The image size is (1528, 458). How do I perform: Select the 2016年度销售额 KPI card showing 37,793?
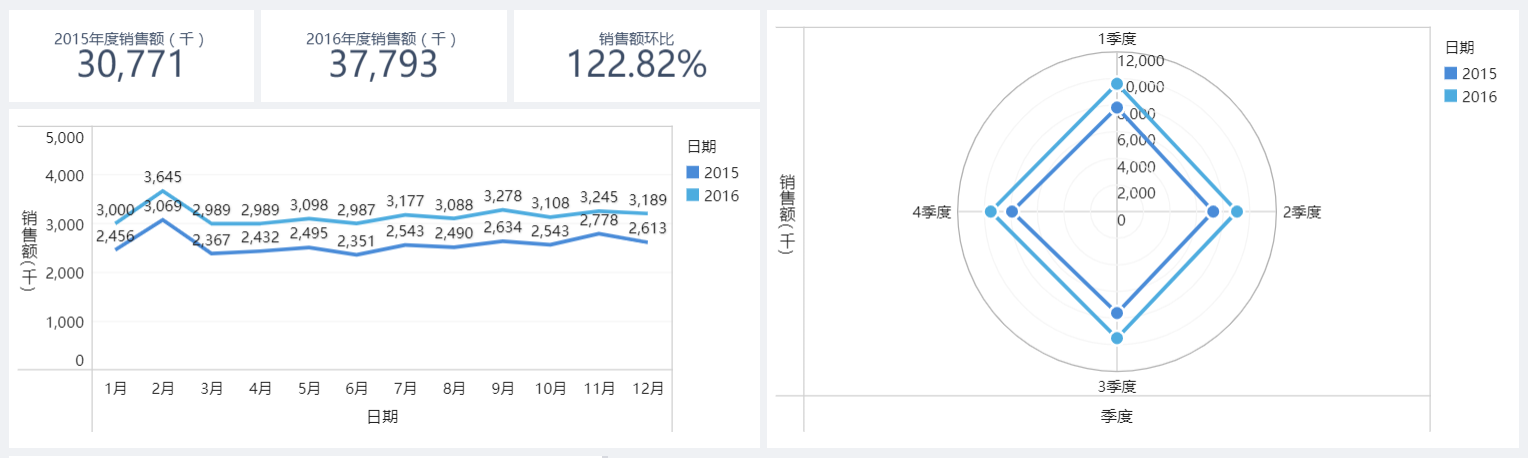(384, 56)
